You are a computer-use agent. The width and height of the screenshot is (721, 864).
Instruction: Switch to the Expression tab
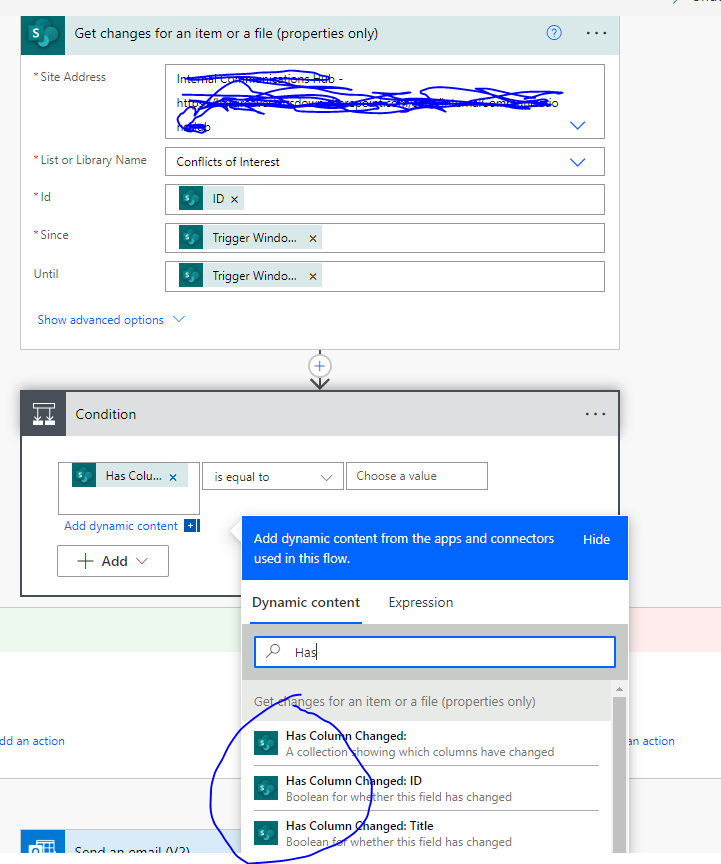421,602
